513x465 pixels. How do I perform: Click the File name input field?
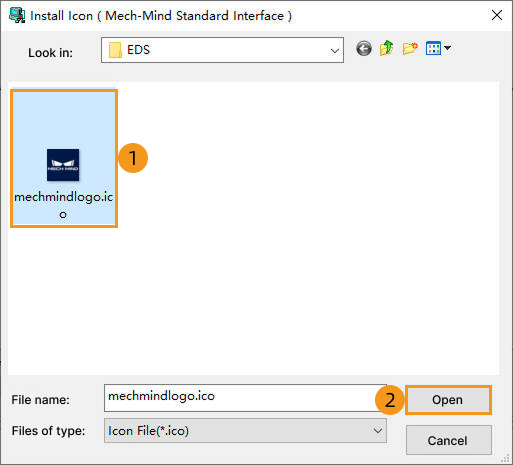[245, 398]
